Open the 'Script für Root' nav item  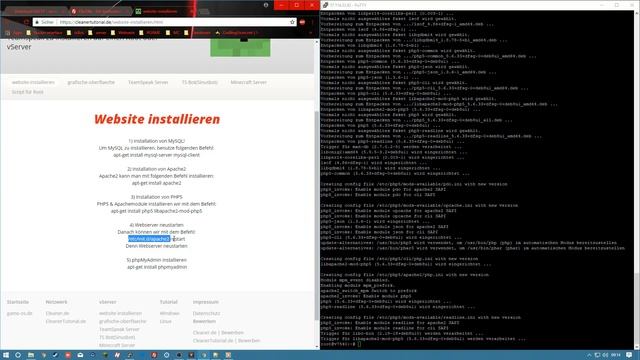(27, 92)
